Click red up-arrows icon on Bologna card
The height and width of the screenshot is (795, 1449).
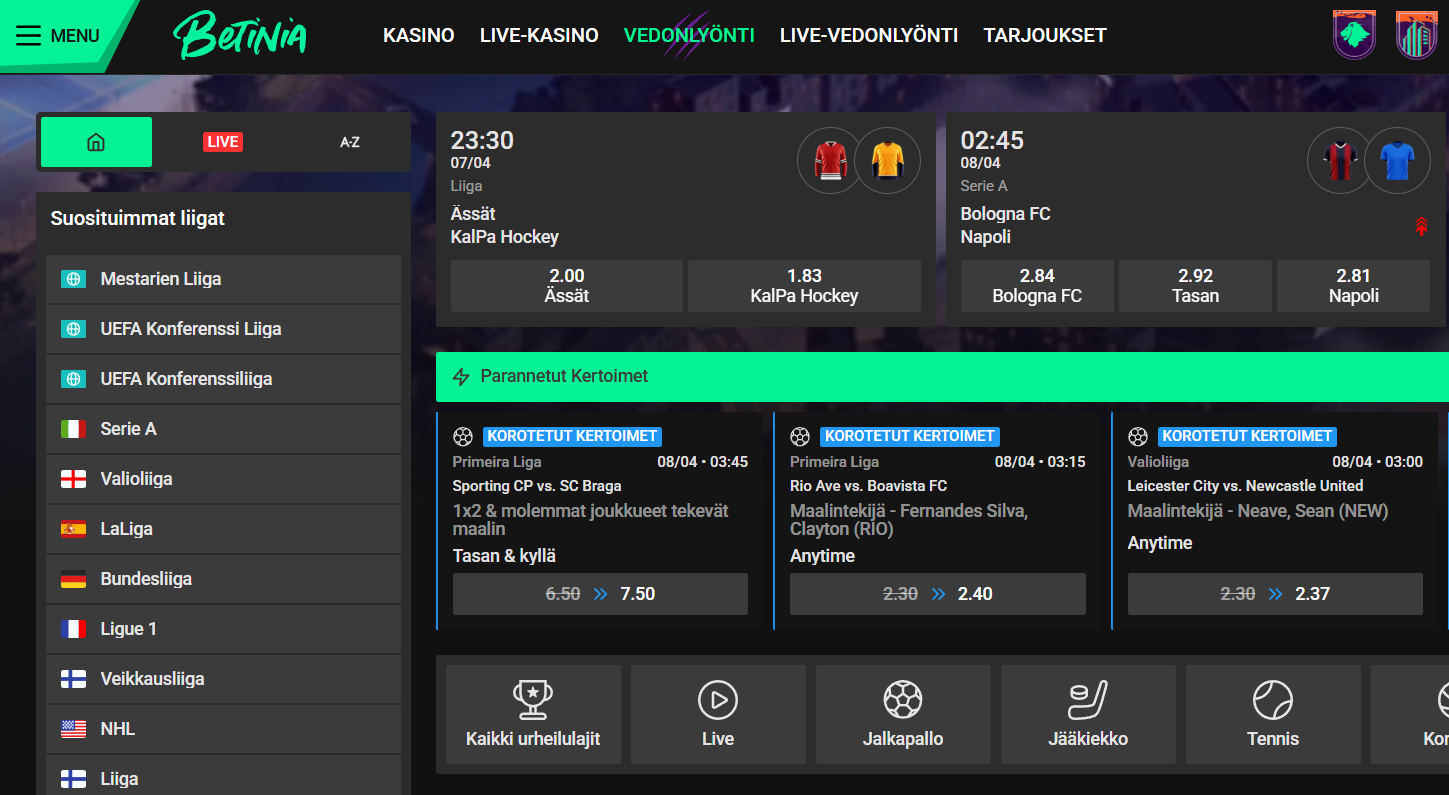[1421, 226]
